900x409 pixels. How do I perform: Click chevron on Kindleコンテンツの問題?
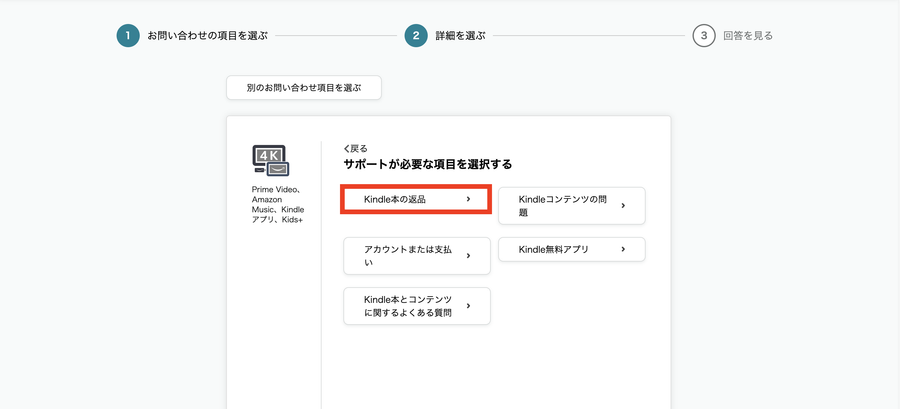pos(623,205)
